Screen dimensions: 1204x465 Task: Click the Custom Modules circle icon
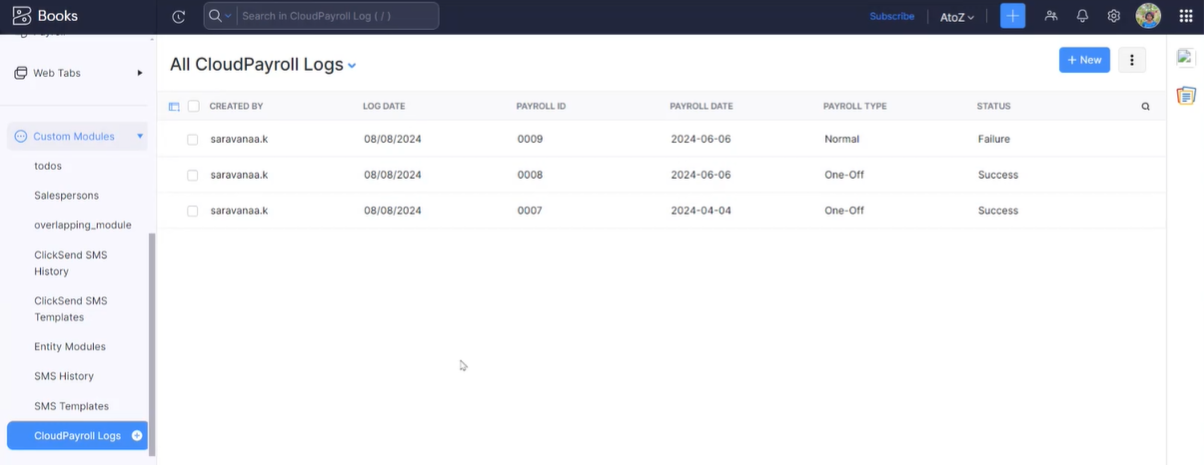[20, 136]
